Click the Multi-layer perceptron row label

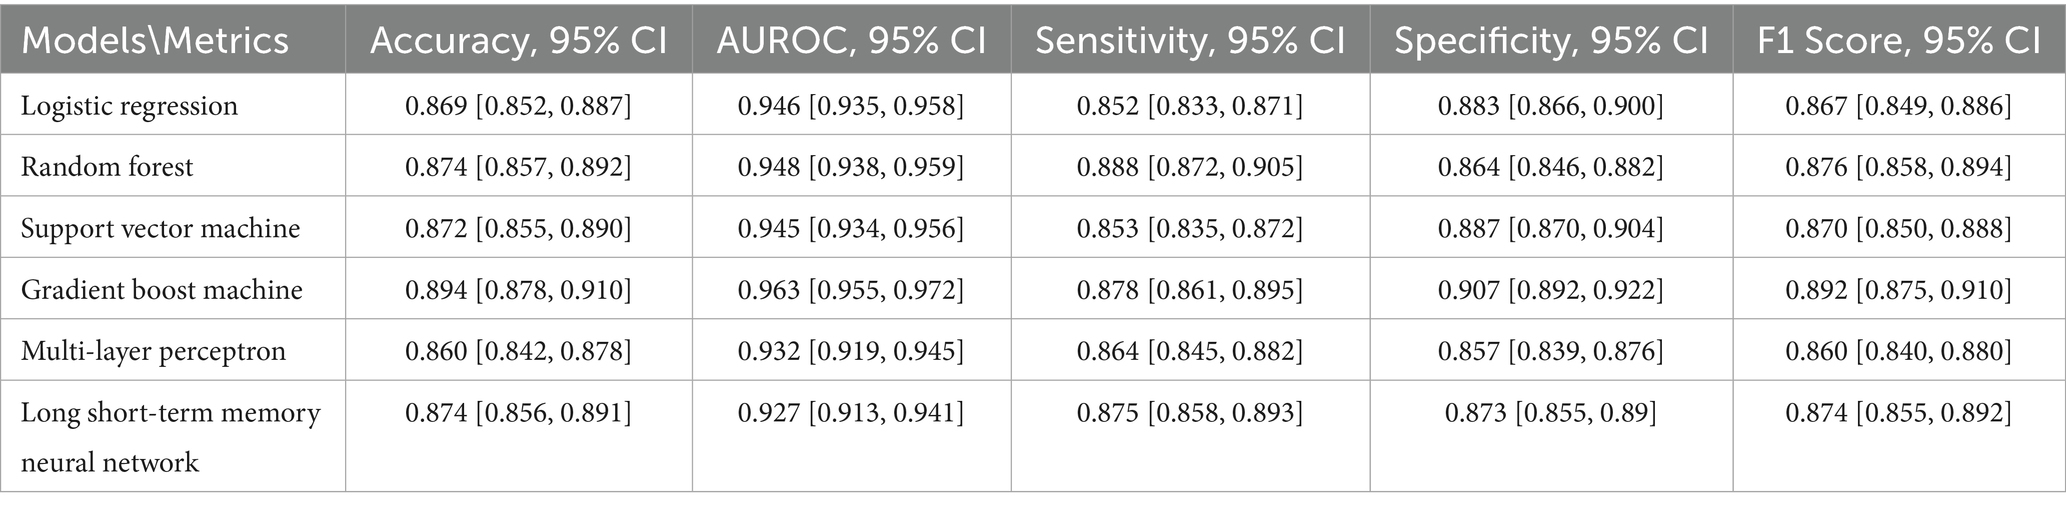(153, 351)
